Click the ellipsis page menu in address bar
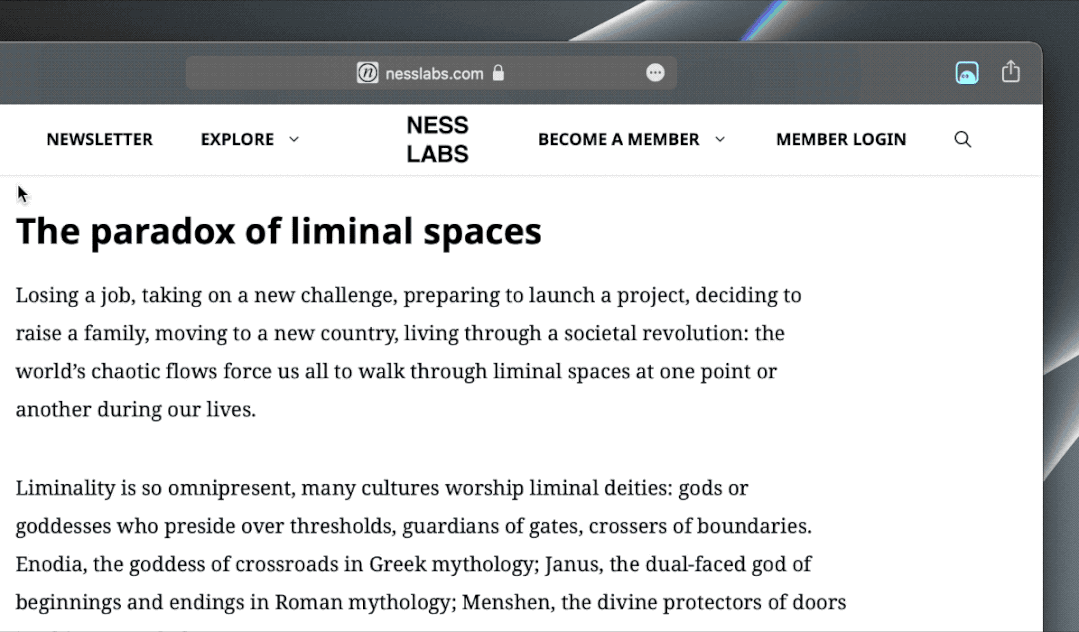The width and height of the screenshot is (1079, 632). 655,73
